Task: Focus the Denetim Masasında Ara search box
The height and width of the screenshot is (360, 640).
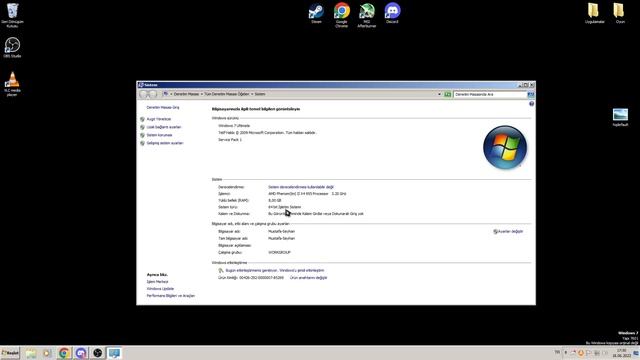Action: pyautogui.click(x=490, y=94)
